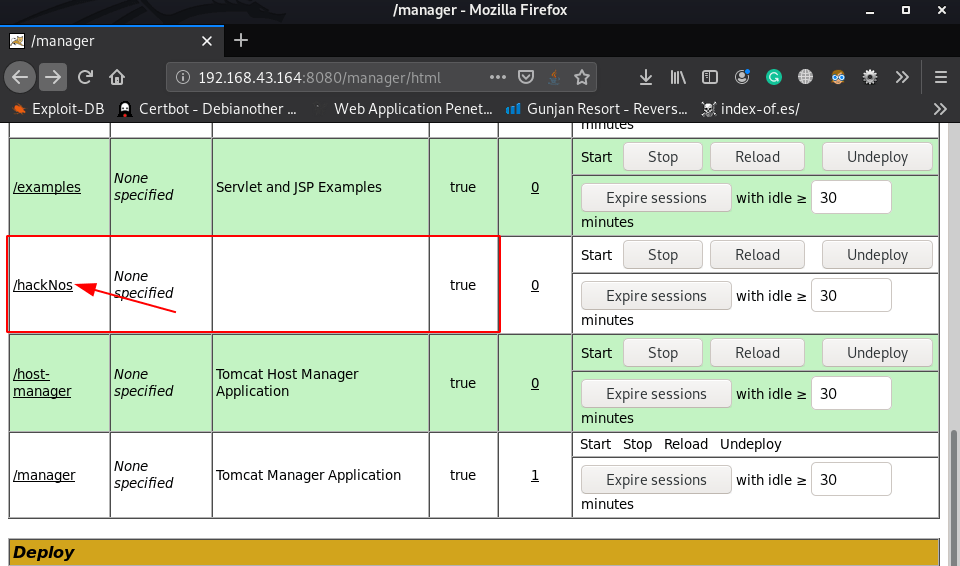Expire sessions for /examples
This screenshot has height=566, width=960.
656,198
